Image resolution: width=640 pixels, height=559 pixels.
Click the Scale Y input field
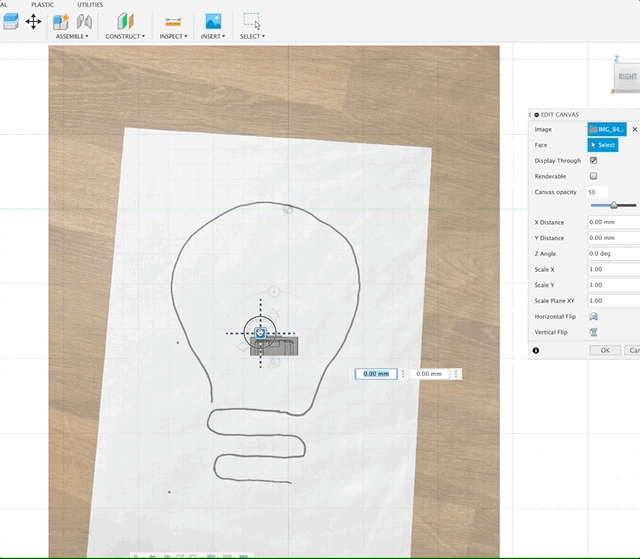pos(613,285)
